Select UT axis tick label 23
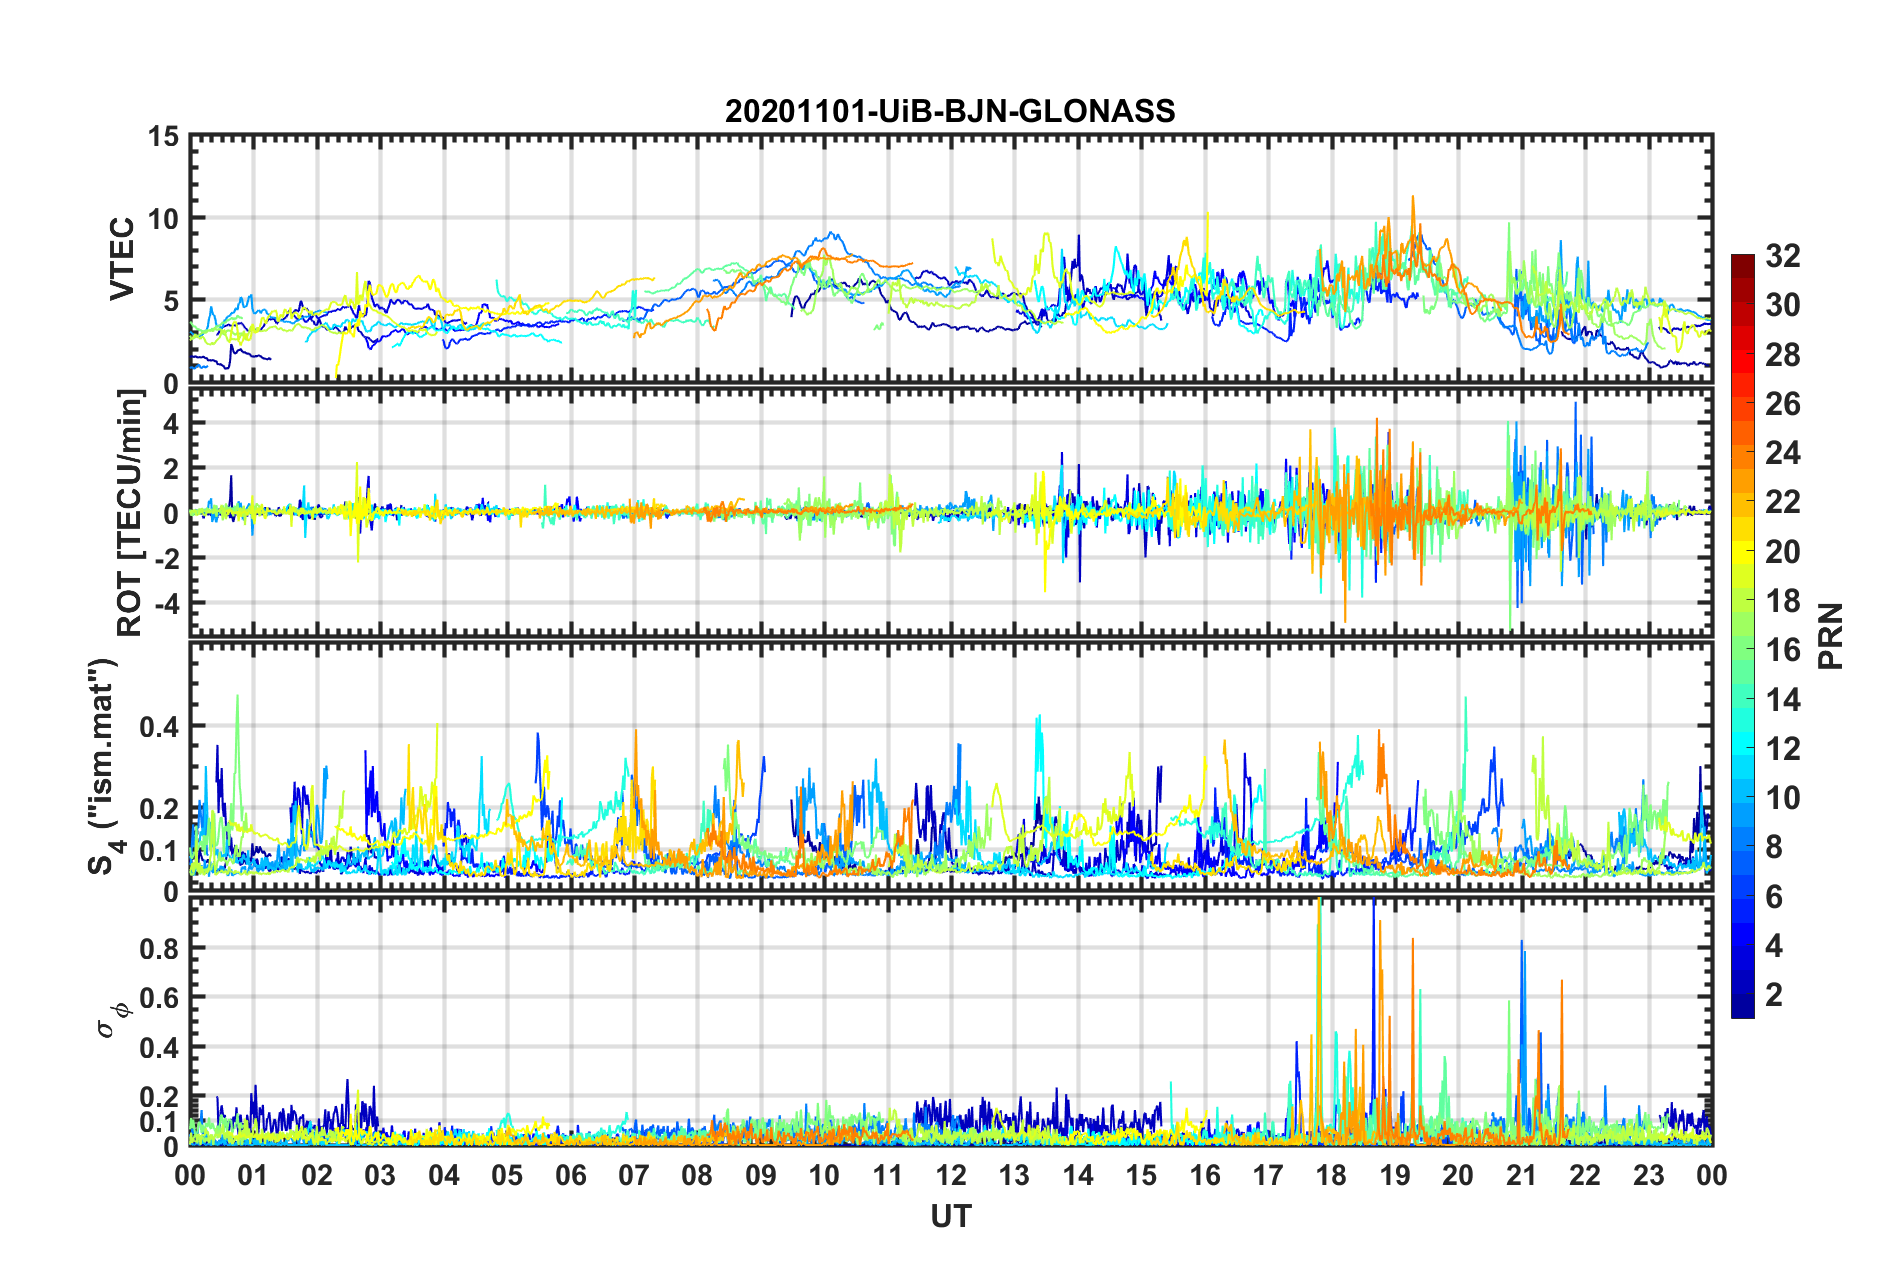1902x1272 pixels. coord(1649,1175)
